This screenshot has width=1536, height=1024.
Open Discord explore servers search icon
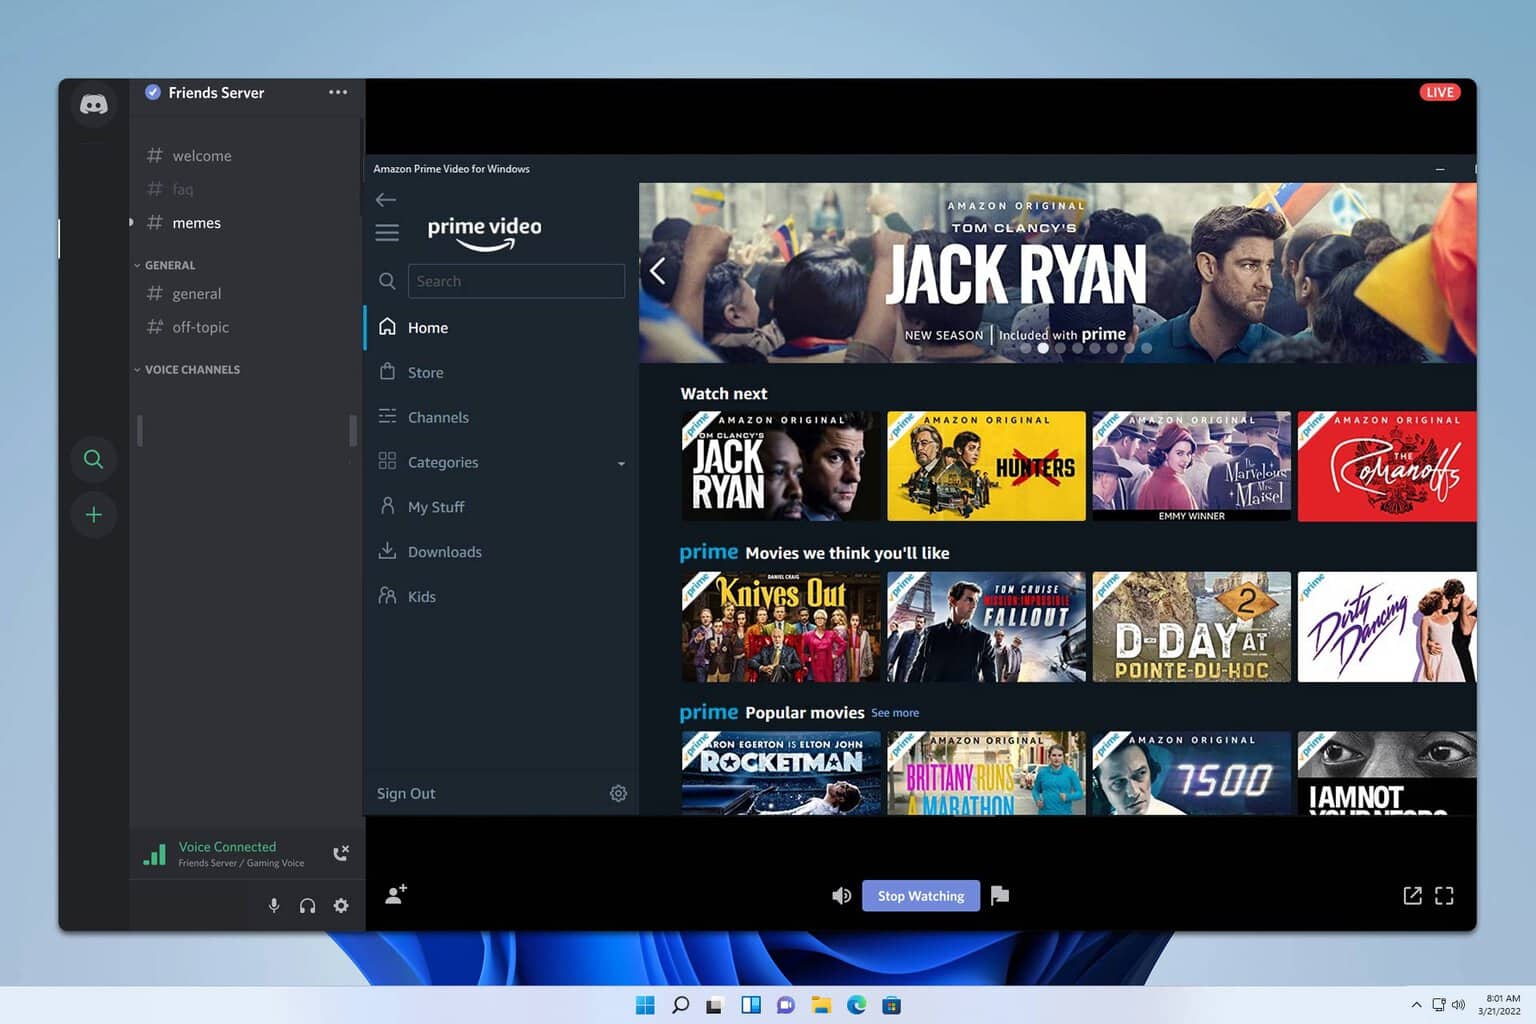93,459
